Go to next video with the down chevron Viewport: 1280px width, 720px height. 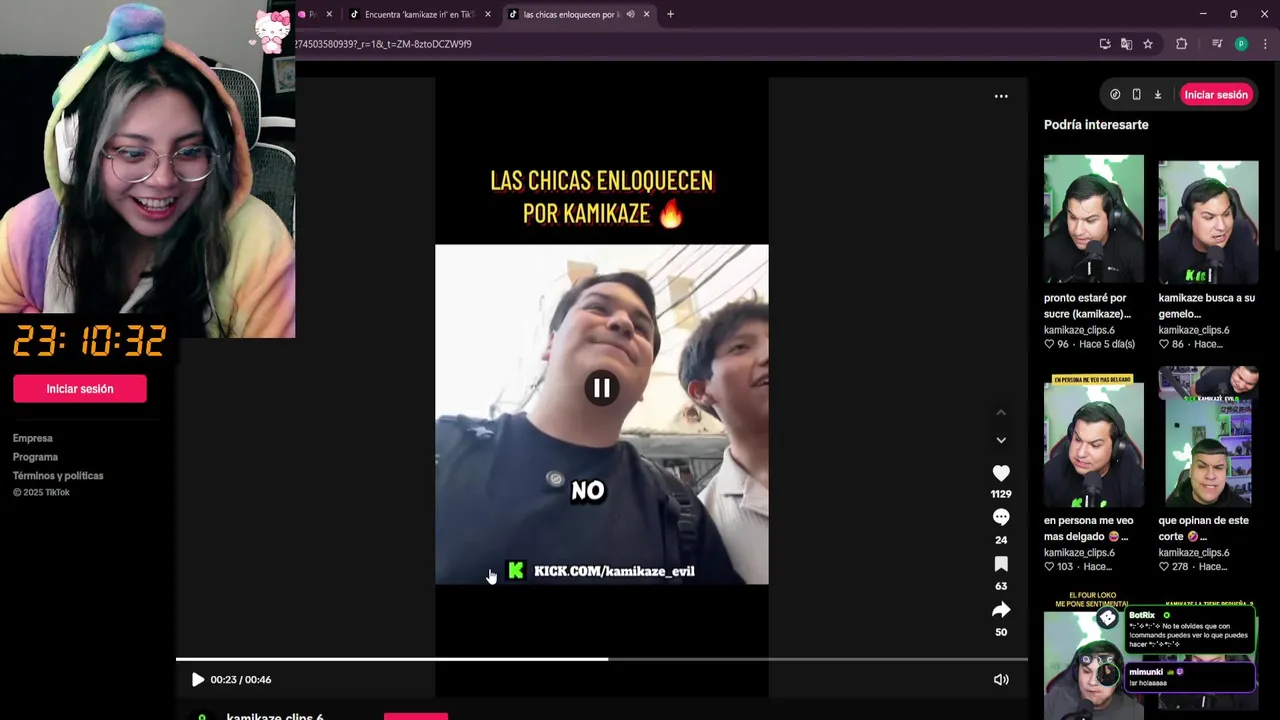click(1001, 440)
